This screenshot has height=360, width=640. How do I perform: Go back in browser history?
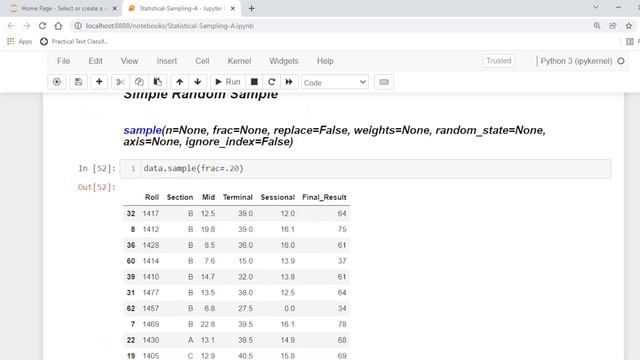click(x=11, y=26)
